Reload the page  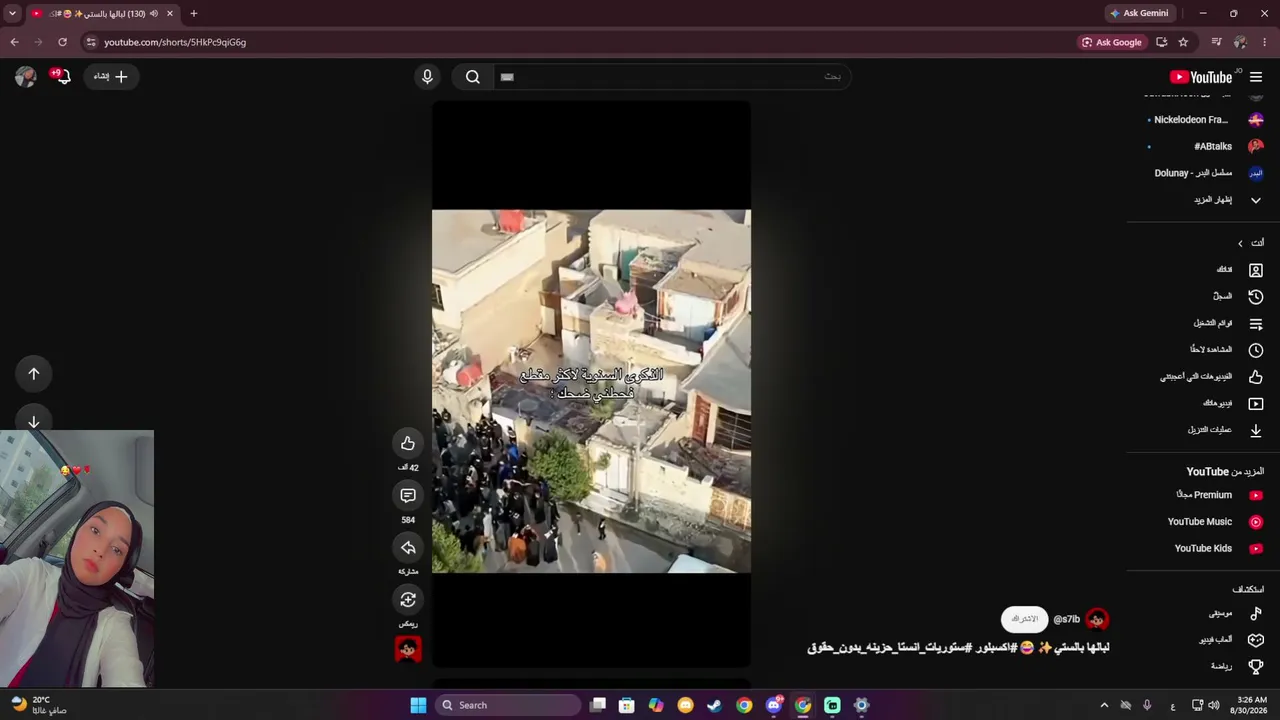(62, 42)
